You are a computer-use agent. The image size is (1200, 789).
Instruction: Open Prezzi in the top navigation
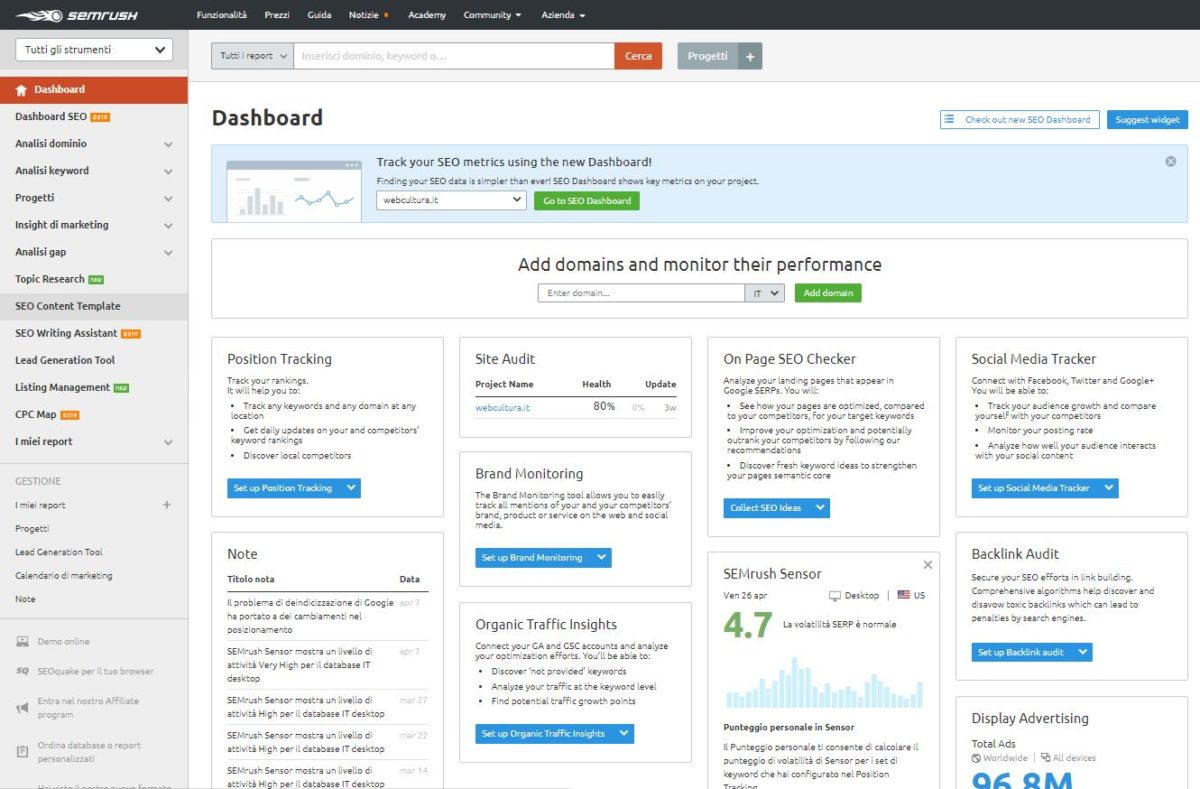point(277,15)
